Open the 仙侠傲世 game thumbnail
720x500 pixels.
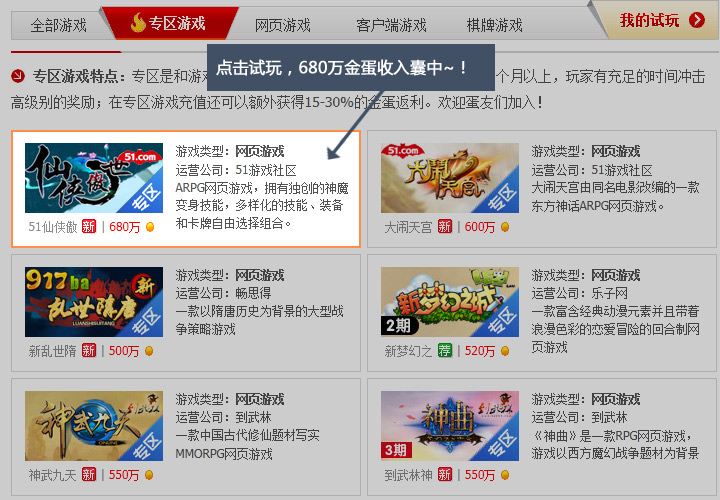94,178
